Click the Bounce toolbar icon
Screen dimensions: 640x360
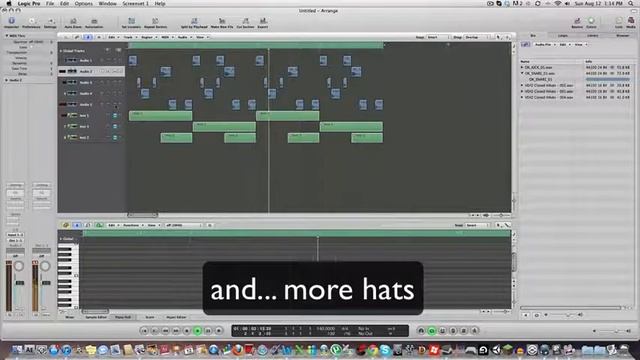[x=577, y=22]
